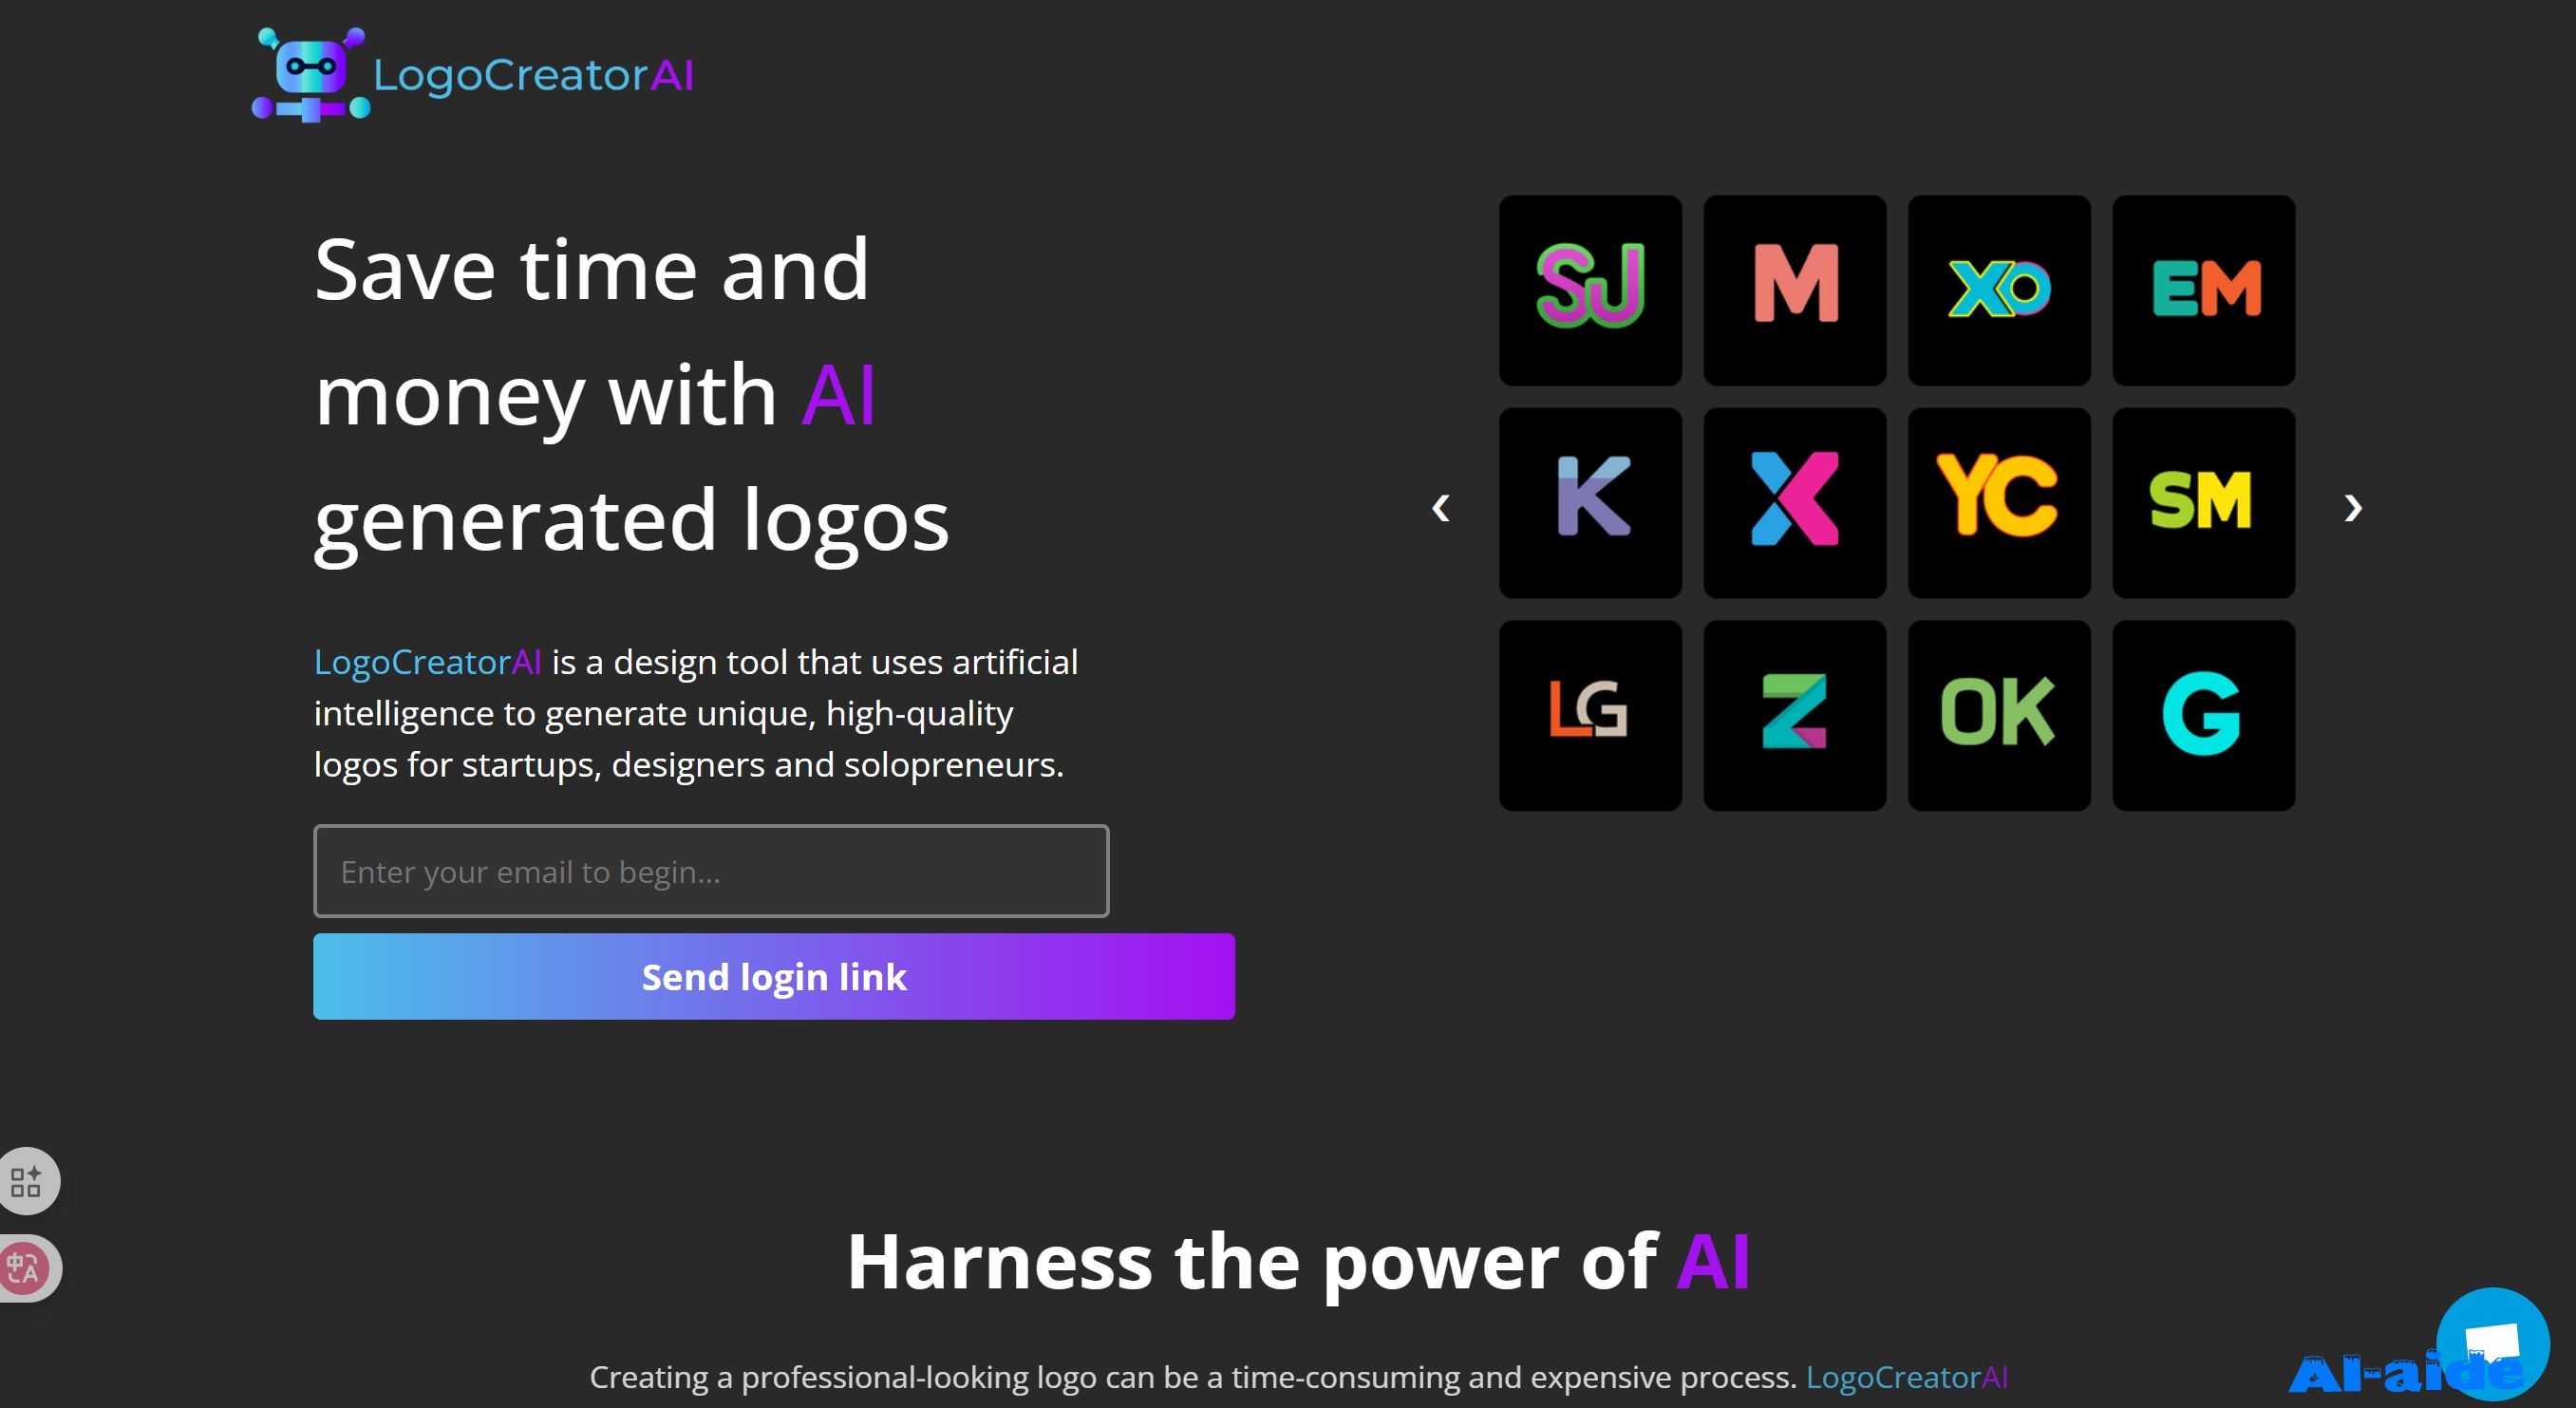Image resolution: width=2576 pixels, height=1408 pixels.
Task: Open the browser extension grid sparkle icon
Action: pos(27,1181)
